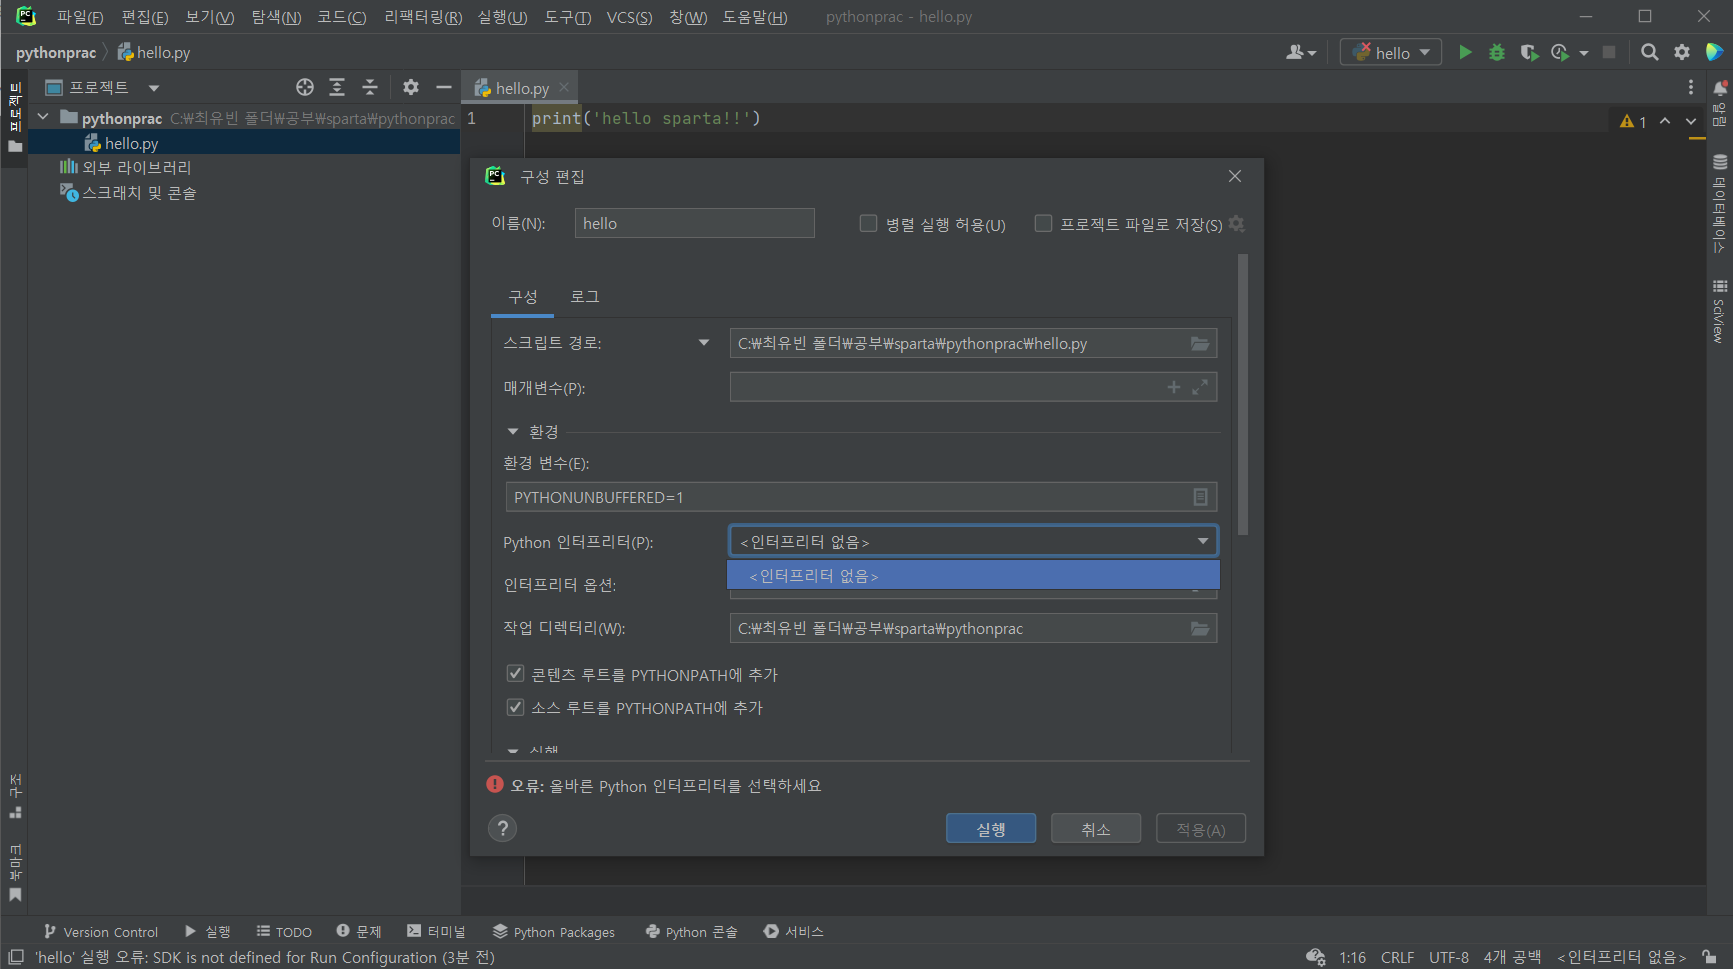The width and height of the screenshot is (1733, 969).
Task: Switch to the Logs tab in dialog
Action: coord(585,296)
